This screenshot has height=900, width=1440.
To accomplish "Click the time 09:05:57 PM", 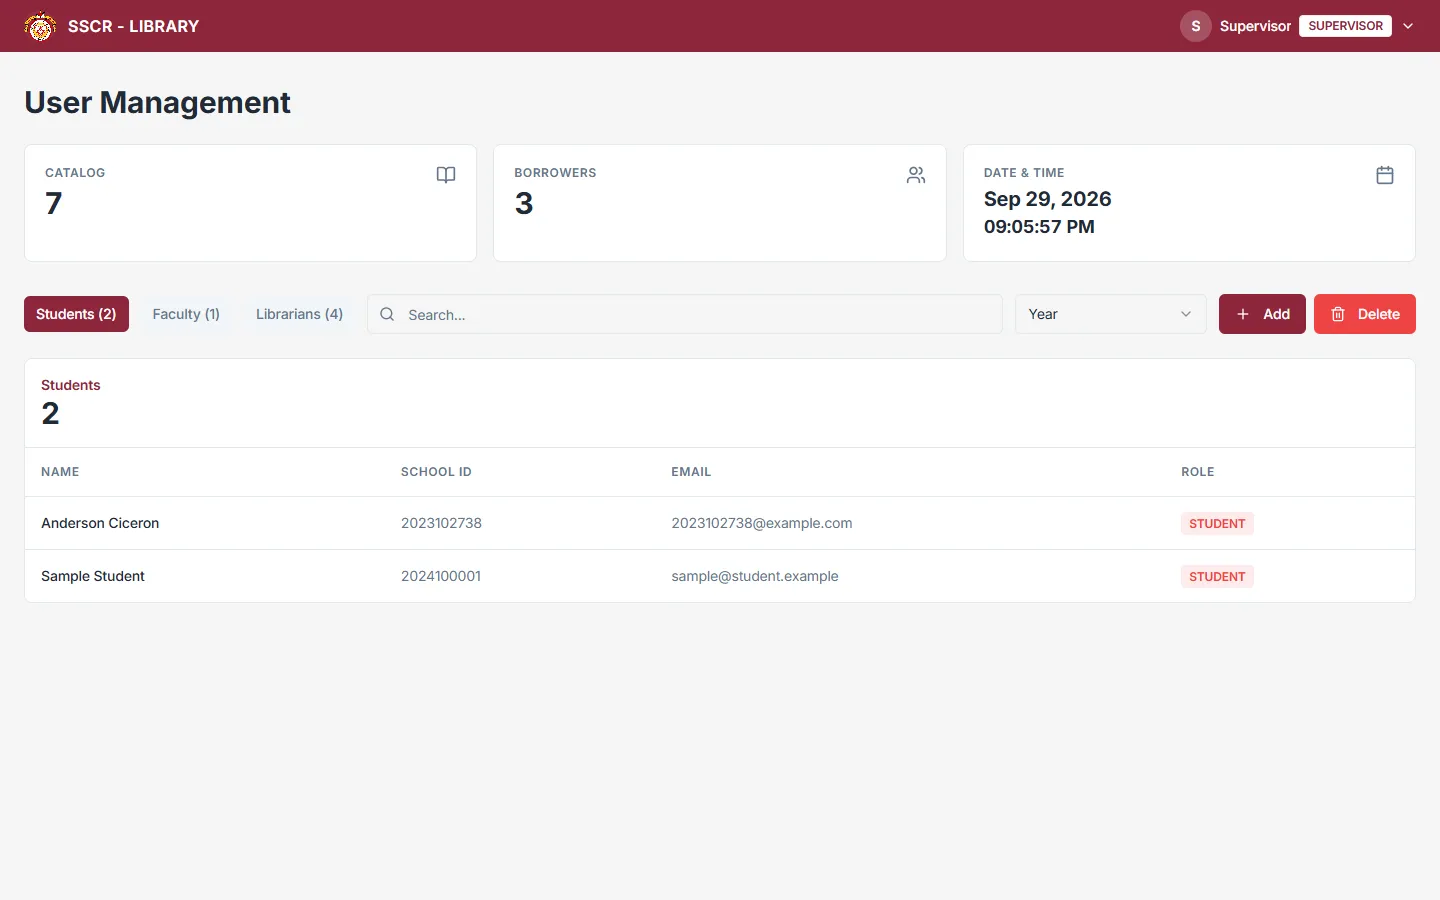I will pyautogui.click(x=1039, y=227).
